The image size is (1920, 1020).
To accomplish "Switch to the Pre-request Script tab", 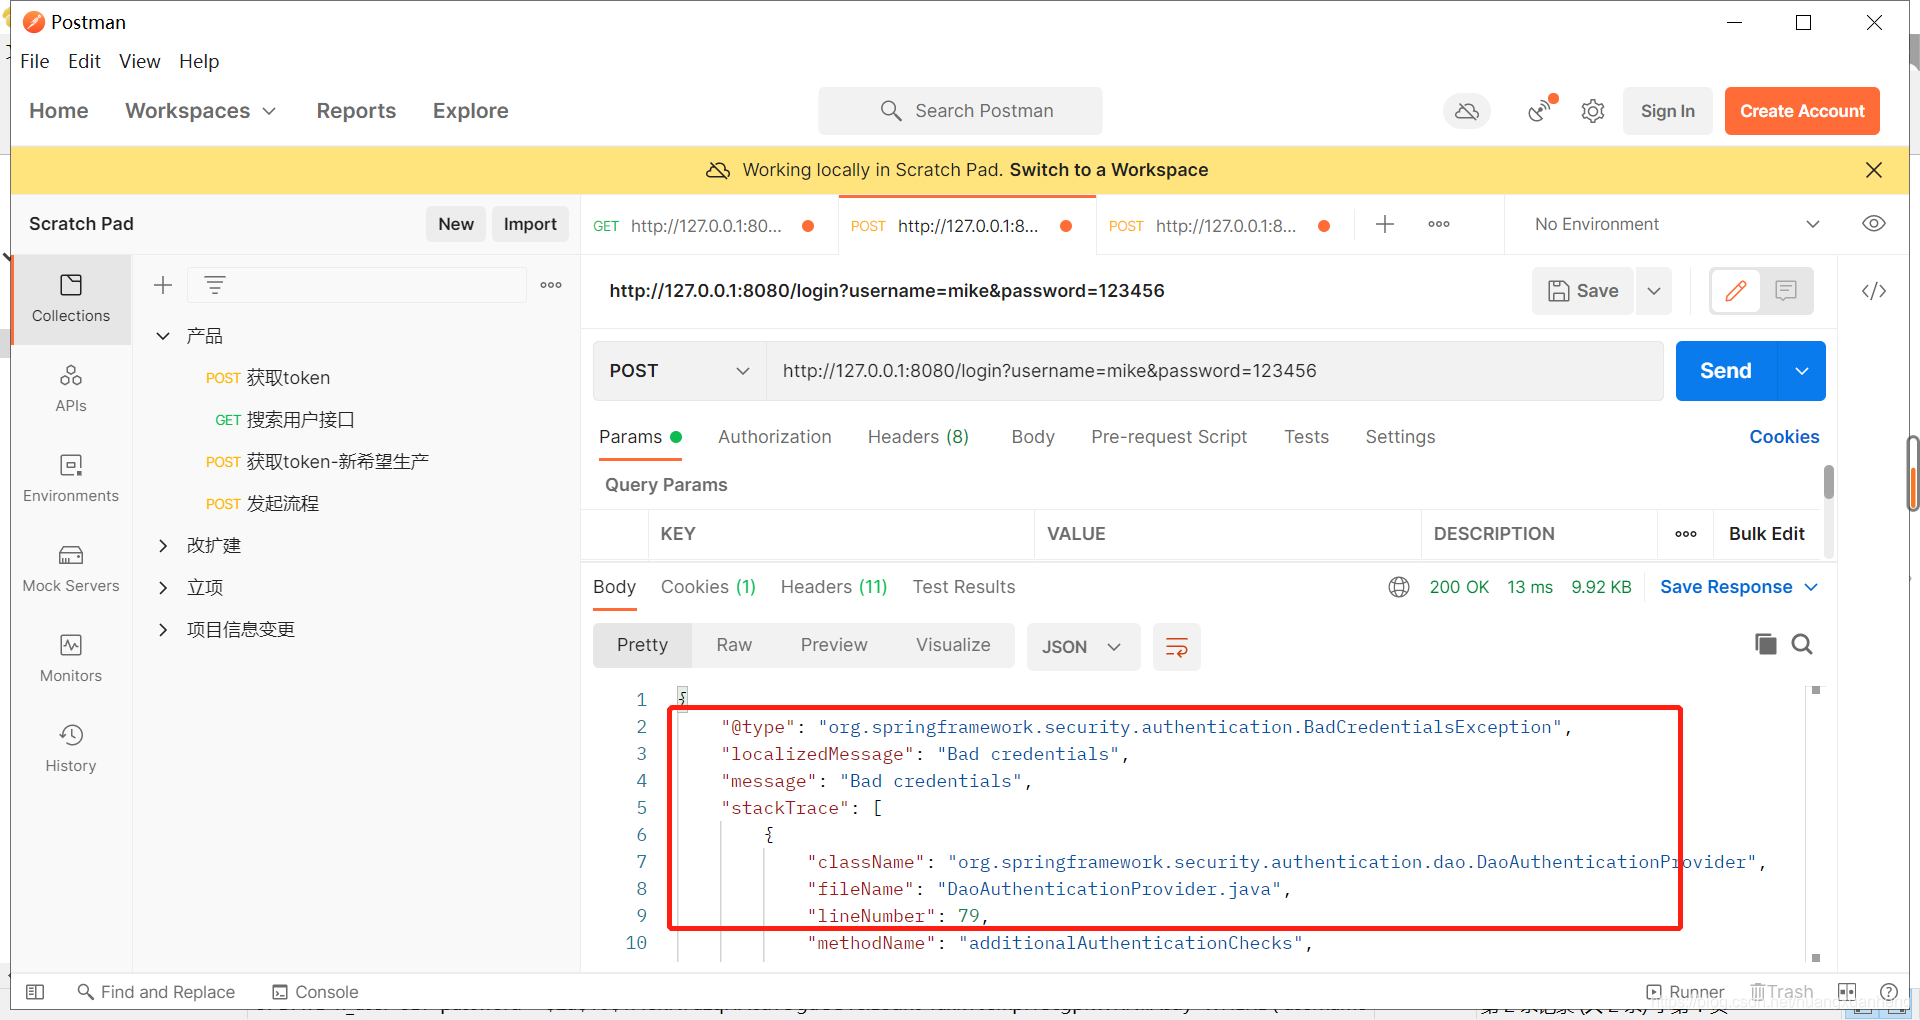I will 1169,437.
